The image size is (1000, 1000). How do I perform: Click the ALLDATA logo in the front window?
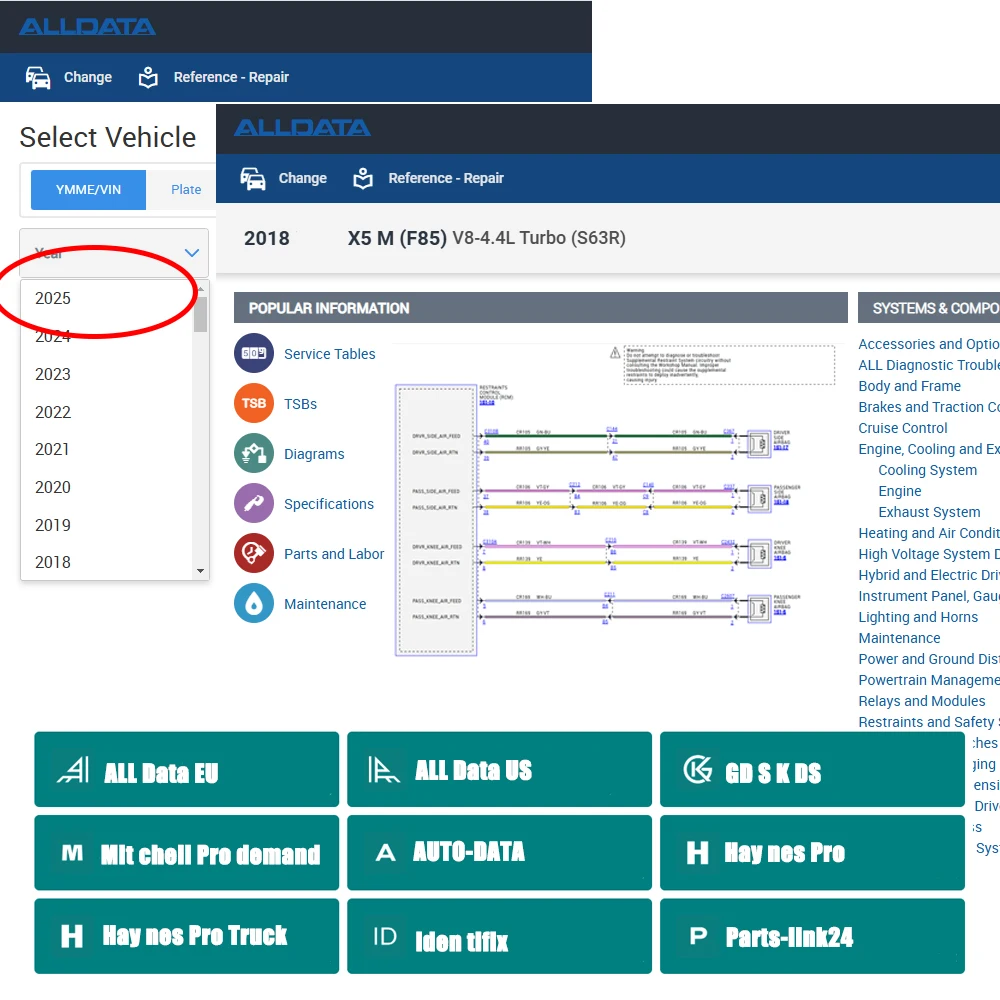[x=302, y=128]
